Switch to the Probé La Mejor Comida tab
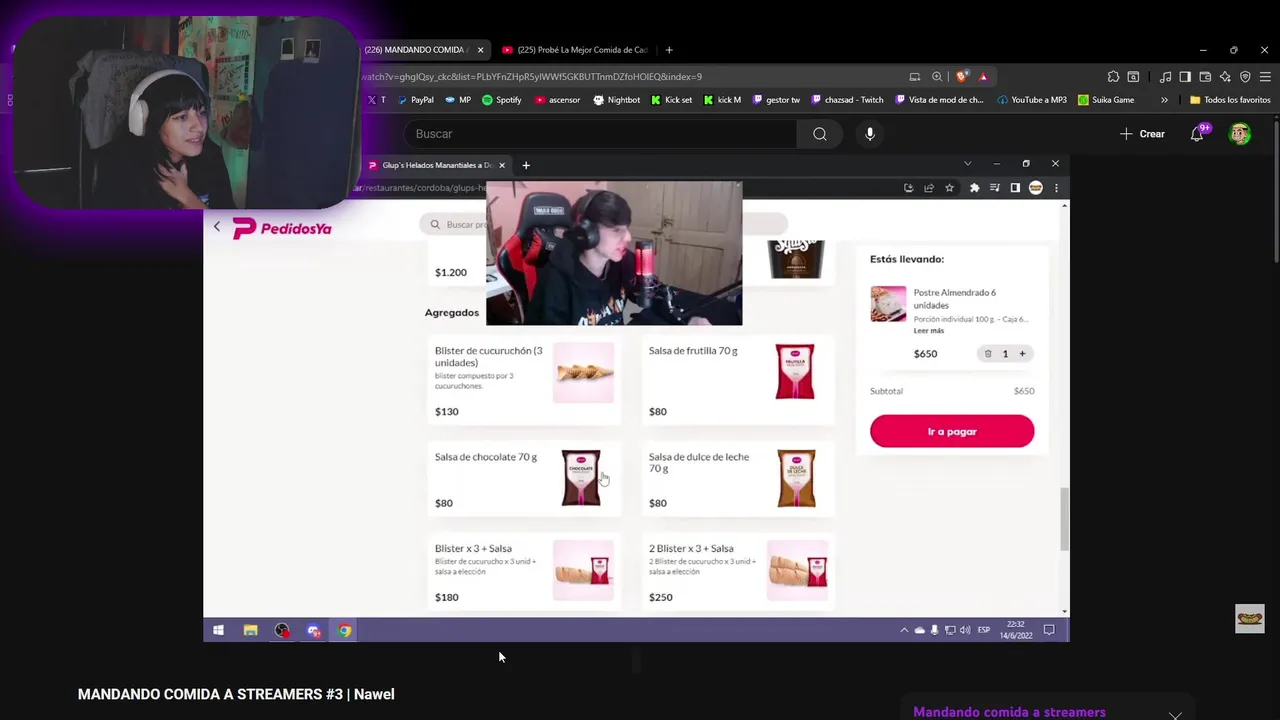The width and height of the screenshot is (1280, 720). coord(575,50)
